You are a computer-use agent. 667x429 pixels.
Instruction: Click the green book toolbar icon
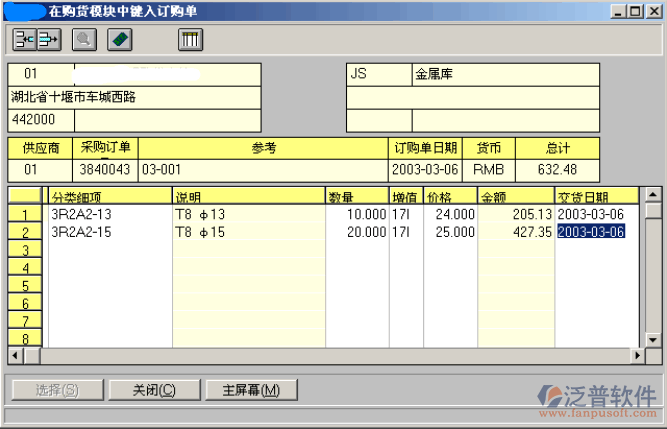[x=119, y=40]
